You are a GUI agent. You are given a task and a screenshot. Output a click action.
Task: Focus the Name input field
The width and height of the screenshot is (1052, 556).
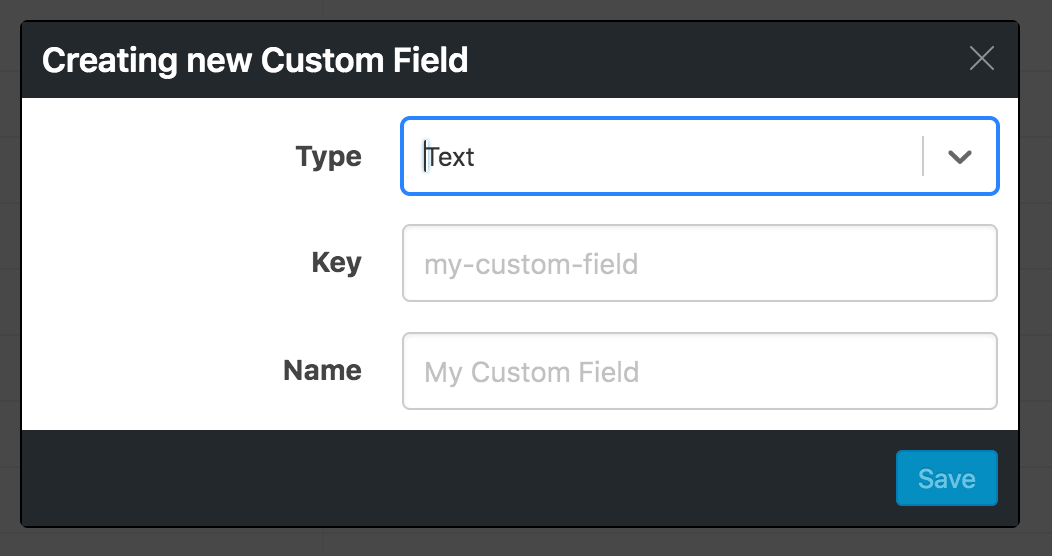pos(700,371)
